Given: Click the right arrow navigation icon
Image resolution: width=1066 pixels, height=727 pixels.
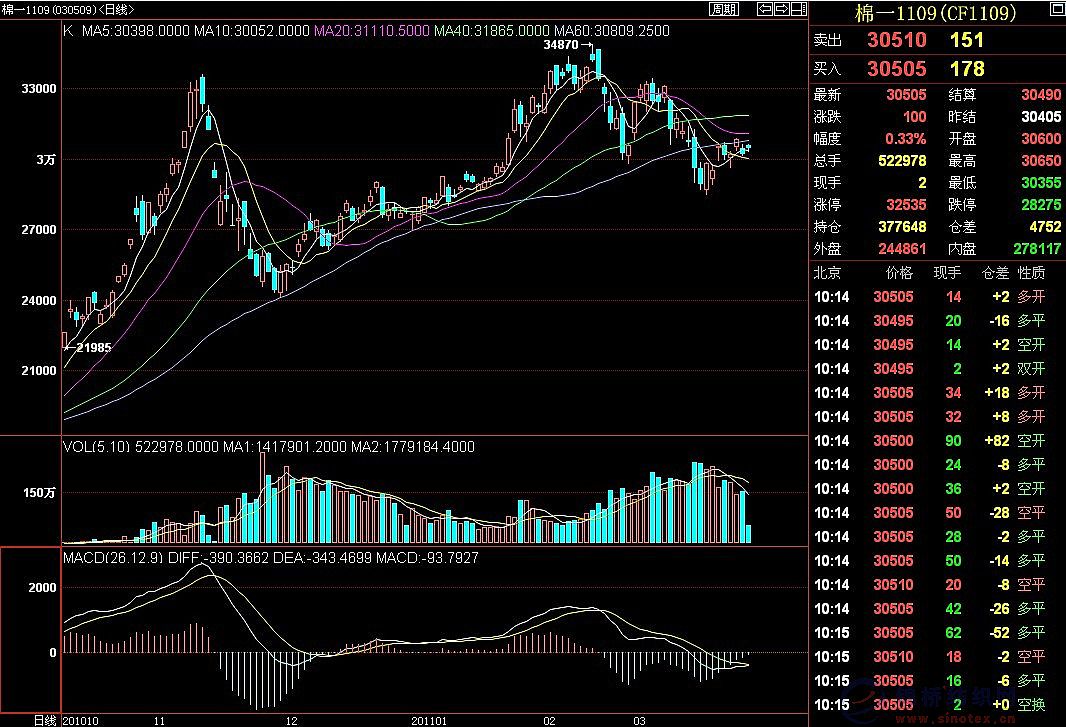Looking at the screenshot, I should click(x=781, y=10).
